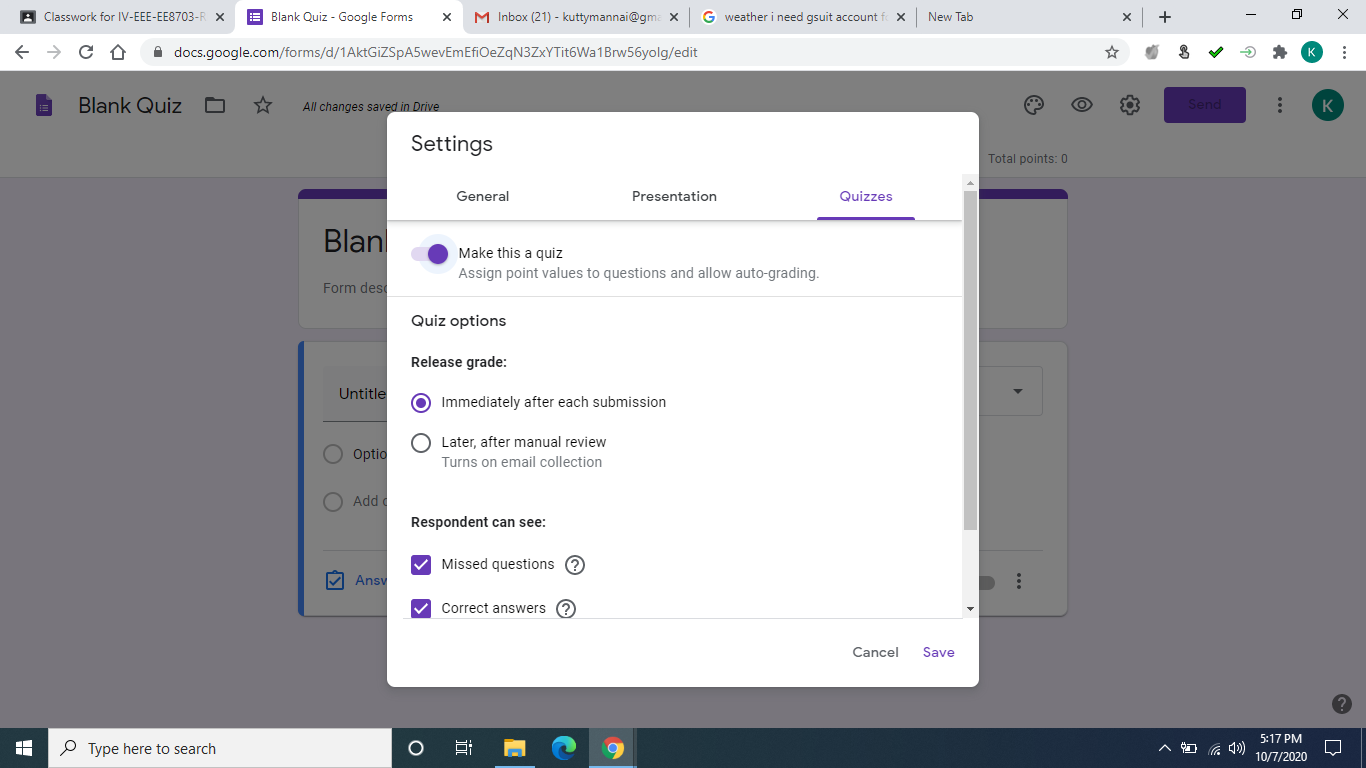Image resolution: width=1366 pixels, height=768 pixels.
Task: Click the settings scrollbar up arrow
Action: [x=970, y=183]
